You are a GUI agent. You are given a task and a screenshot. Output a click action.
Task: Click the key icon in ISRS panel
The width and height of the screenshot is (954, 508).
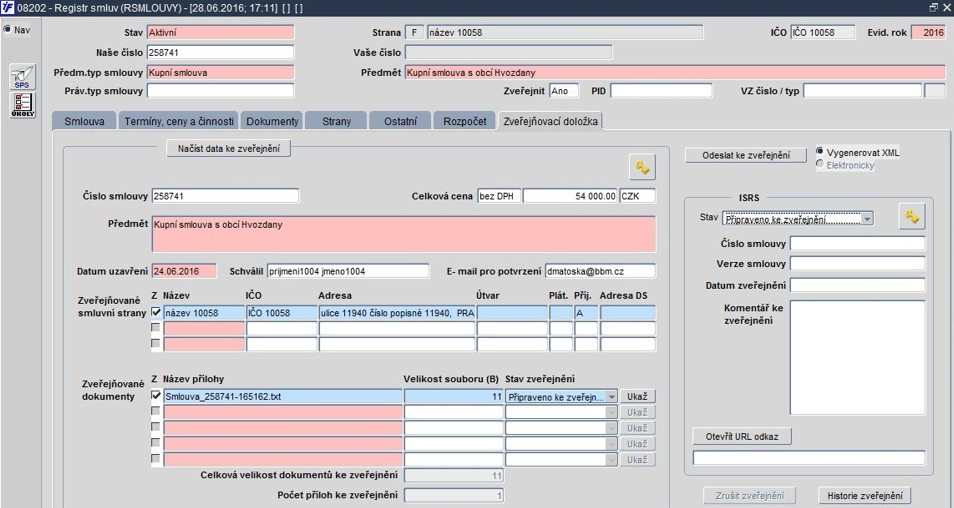pos(911,217)
